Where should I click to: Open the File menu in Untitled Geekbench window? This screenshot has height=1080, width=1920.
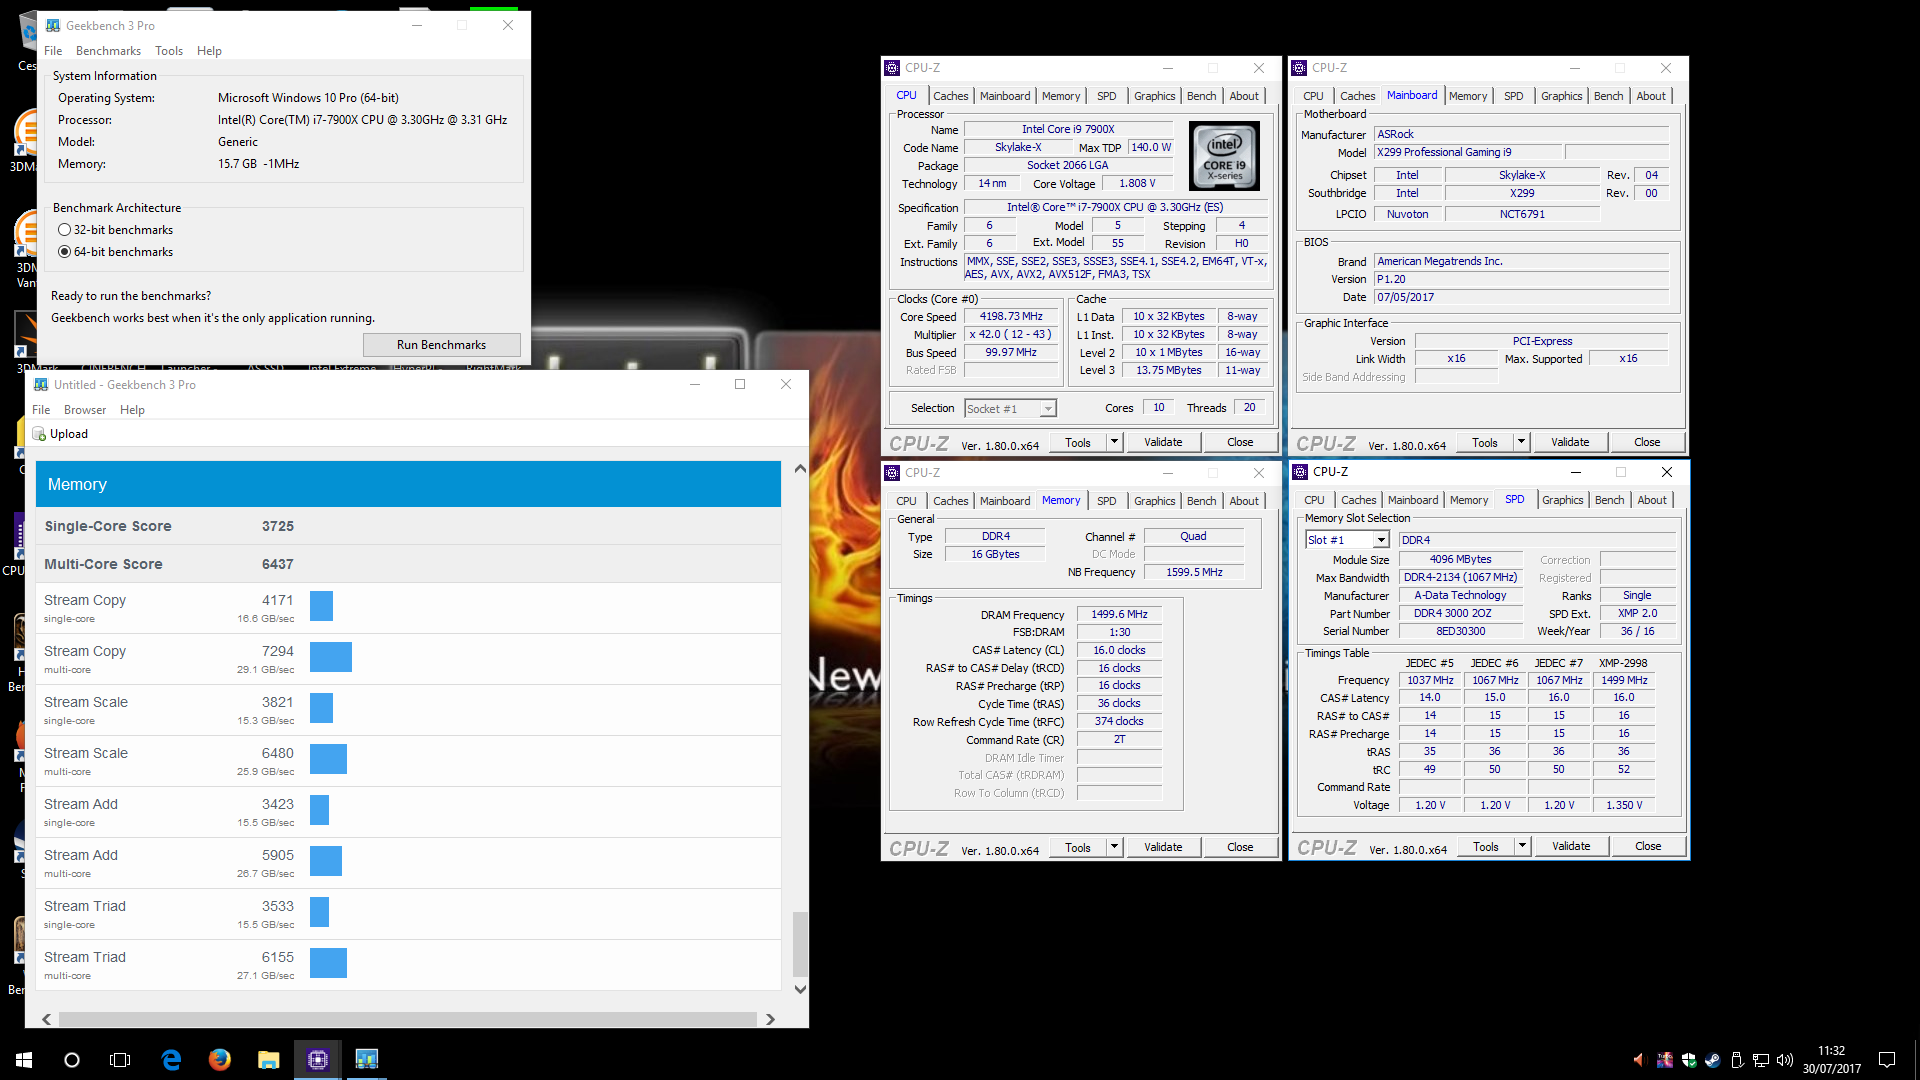(x=41, y=410)
